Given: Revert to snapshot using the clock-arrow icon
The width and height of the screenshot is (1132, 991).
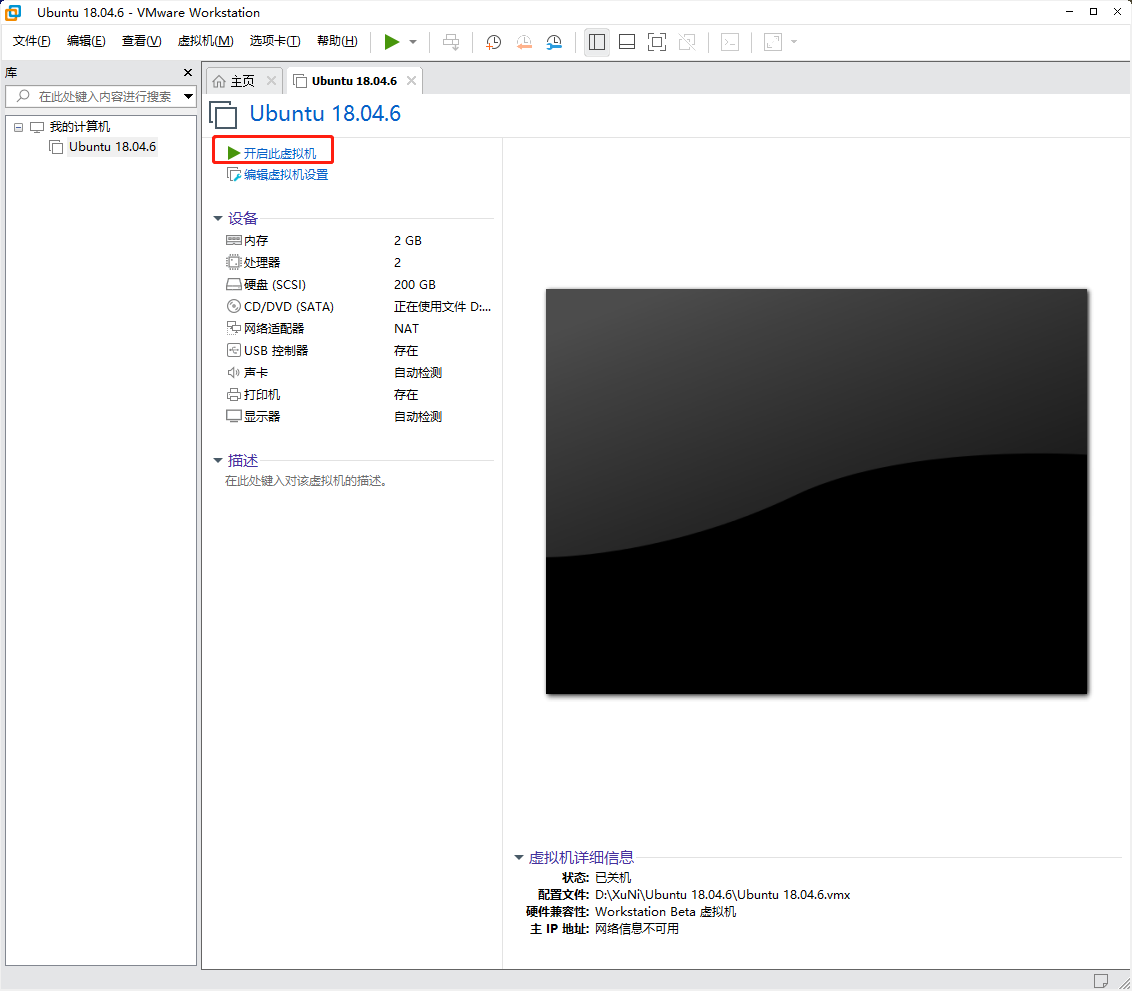Looking at the screenshot, I should click(524, 42).
